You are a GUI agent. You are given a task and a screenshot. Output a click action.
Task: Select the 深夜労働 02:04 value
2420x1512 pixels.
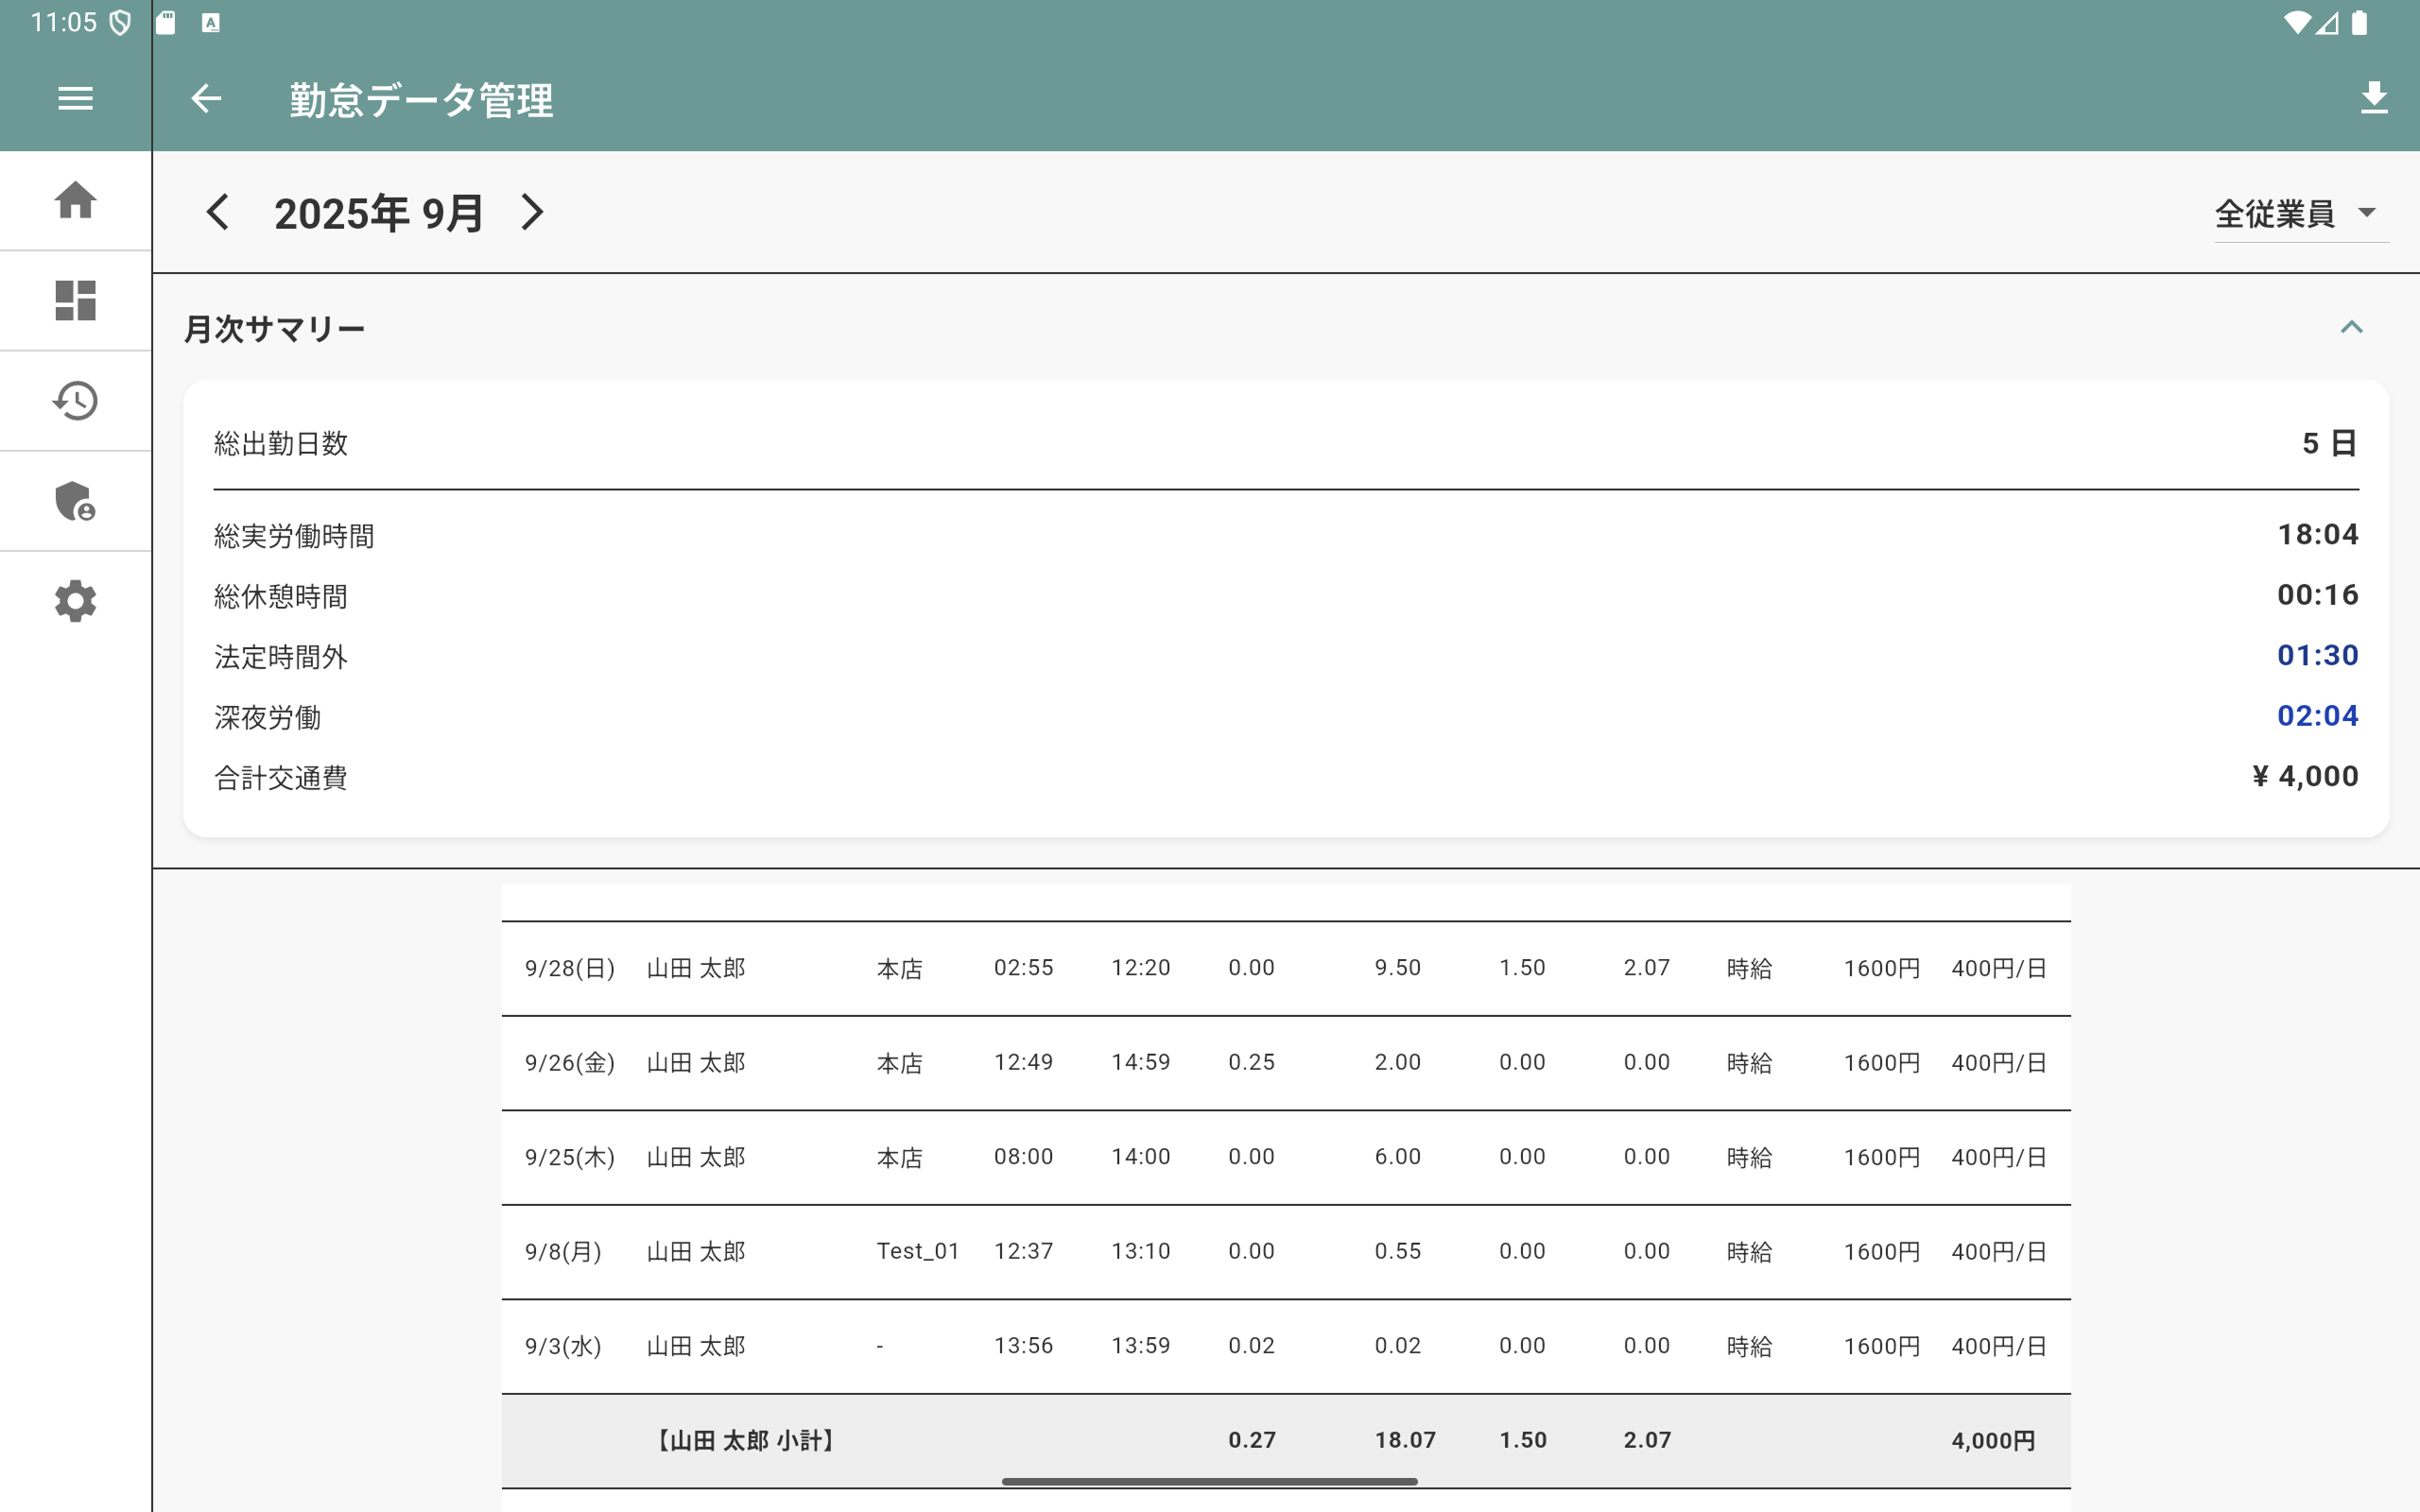2316,715
